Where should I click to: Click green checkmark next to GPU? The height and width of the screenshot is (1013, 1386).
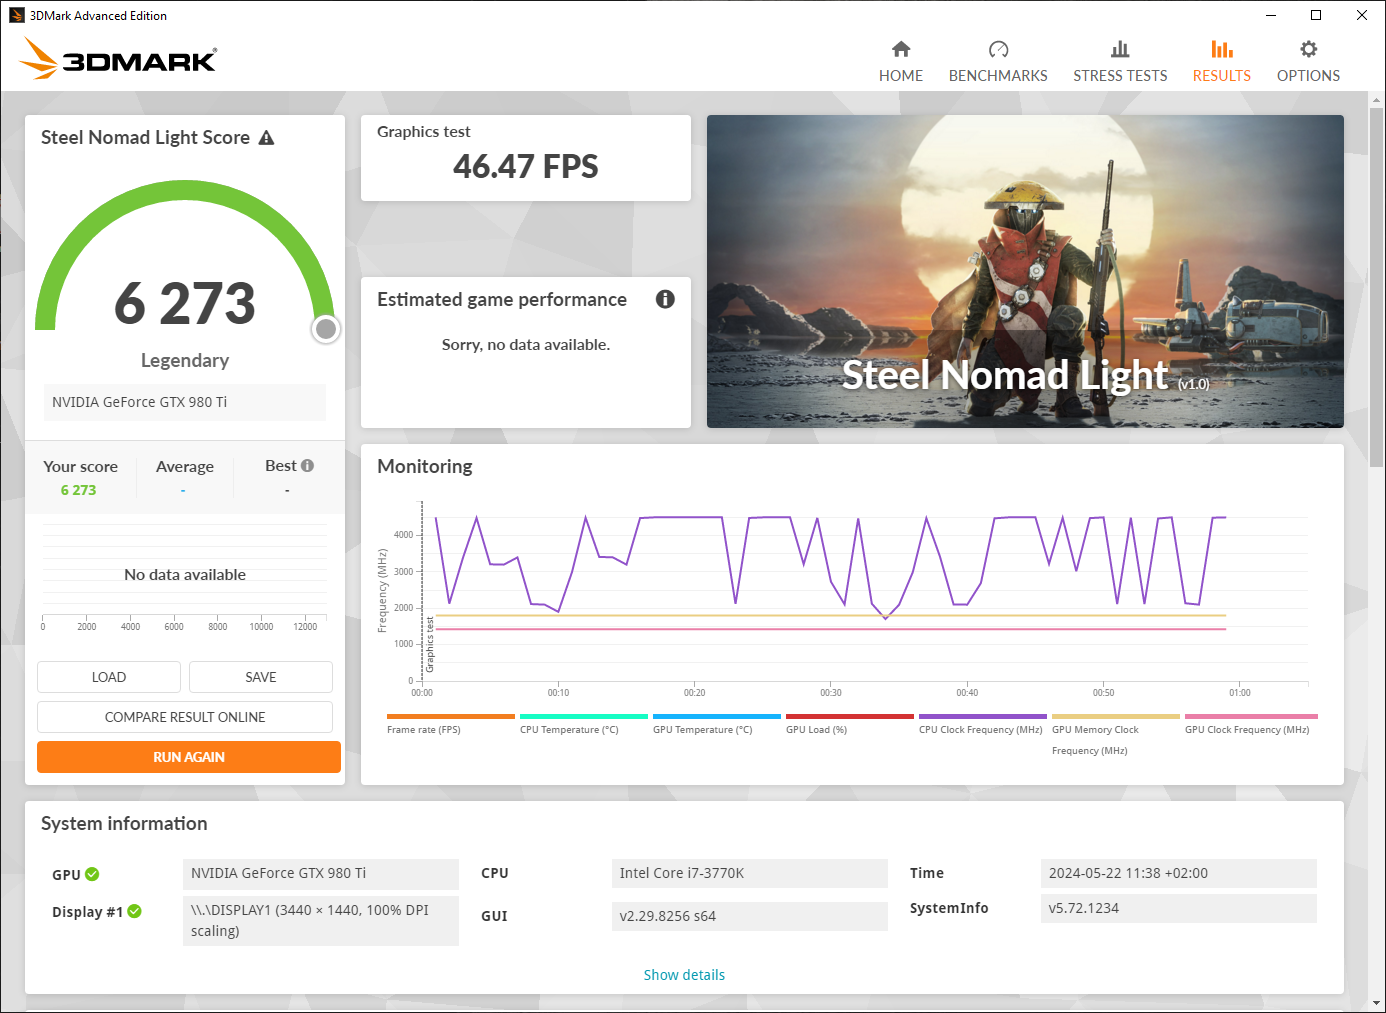(x=92, y=874)
